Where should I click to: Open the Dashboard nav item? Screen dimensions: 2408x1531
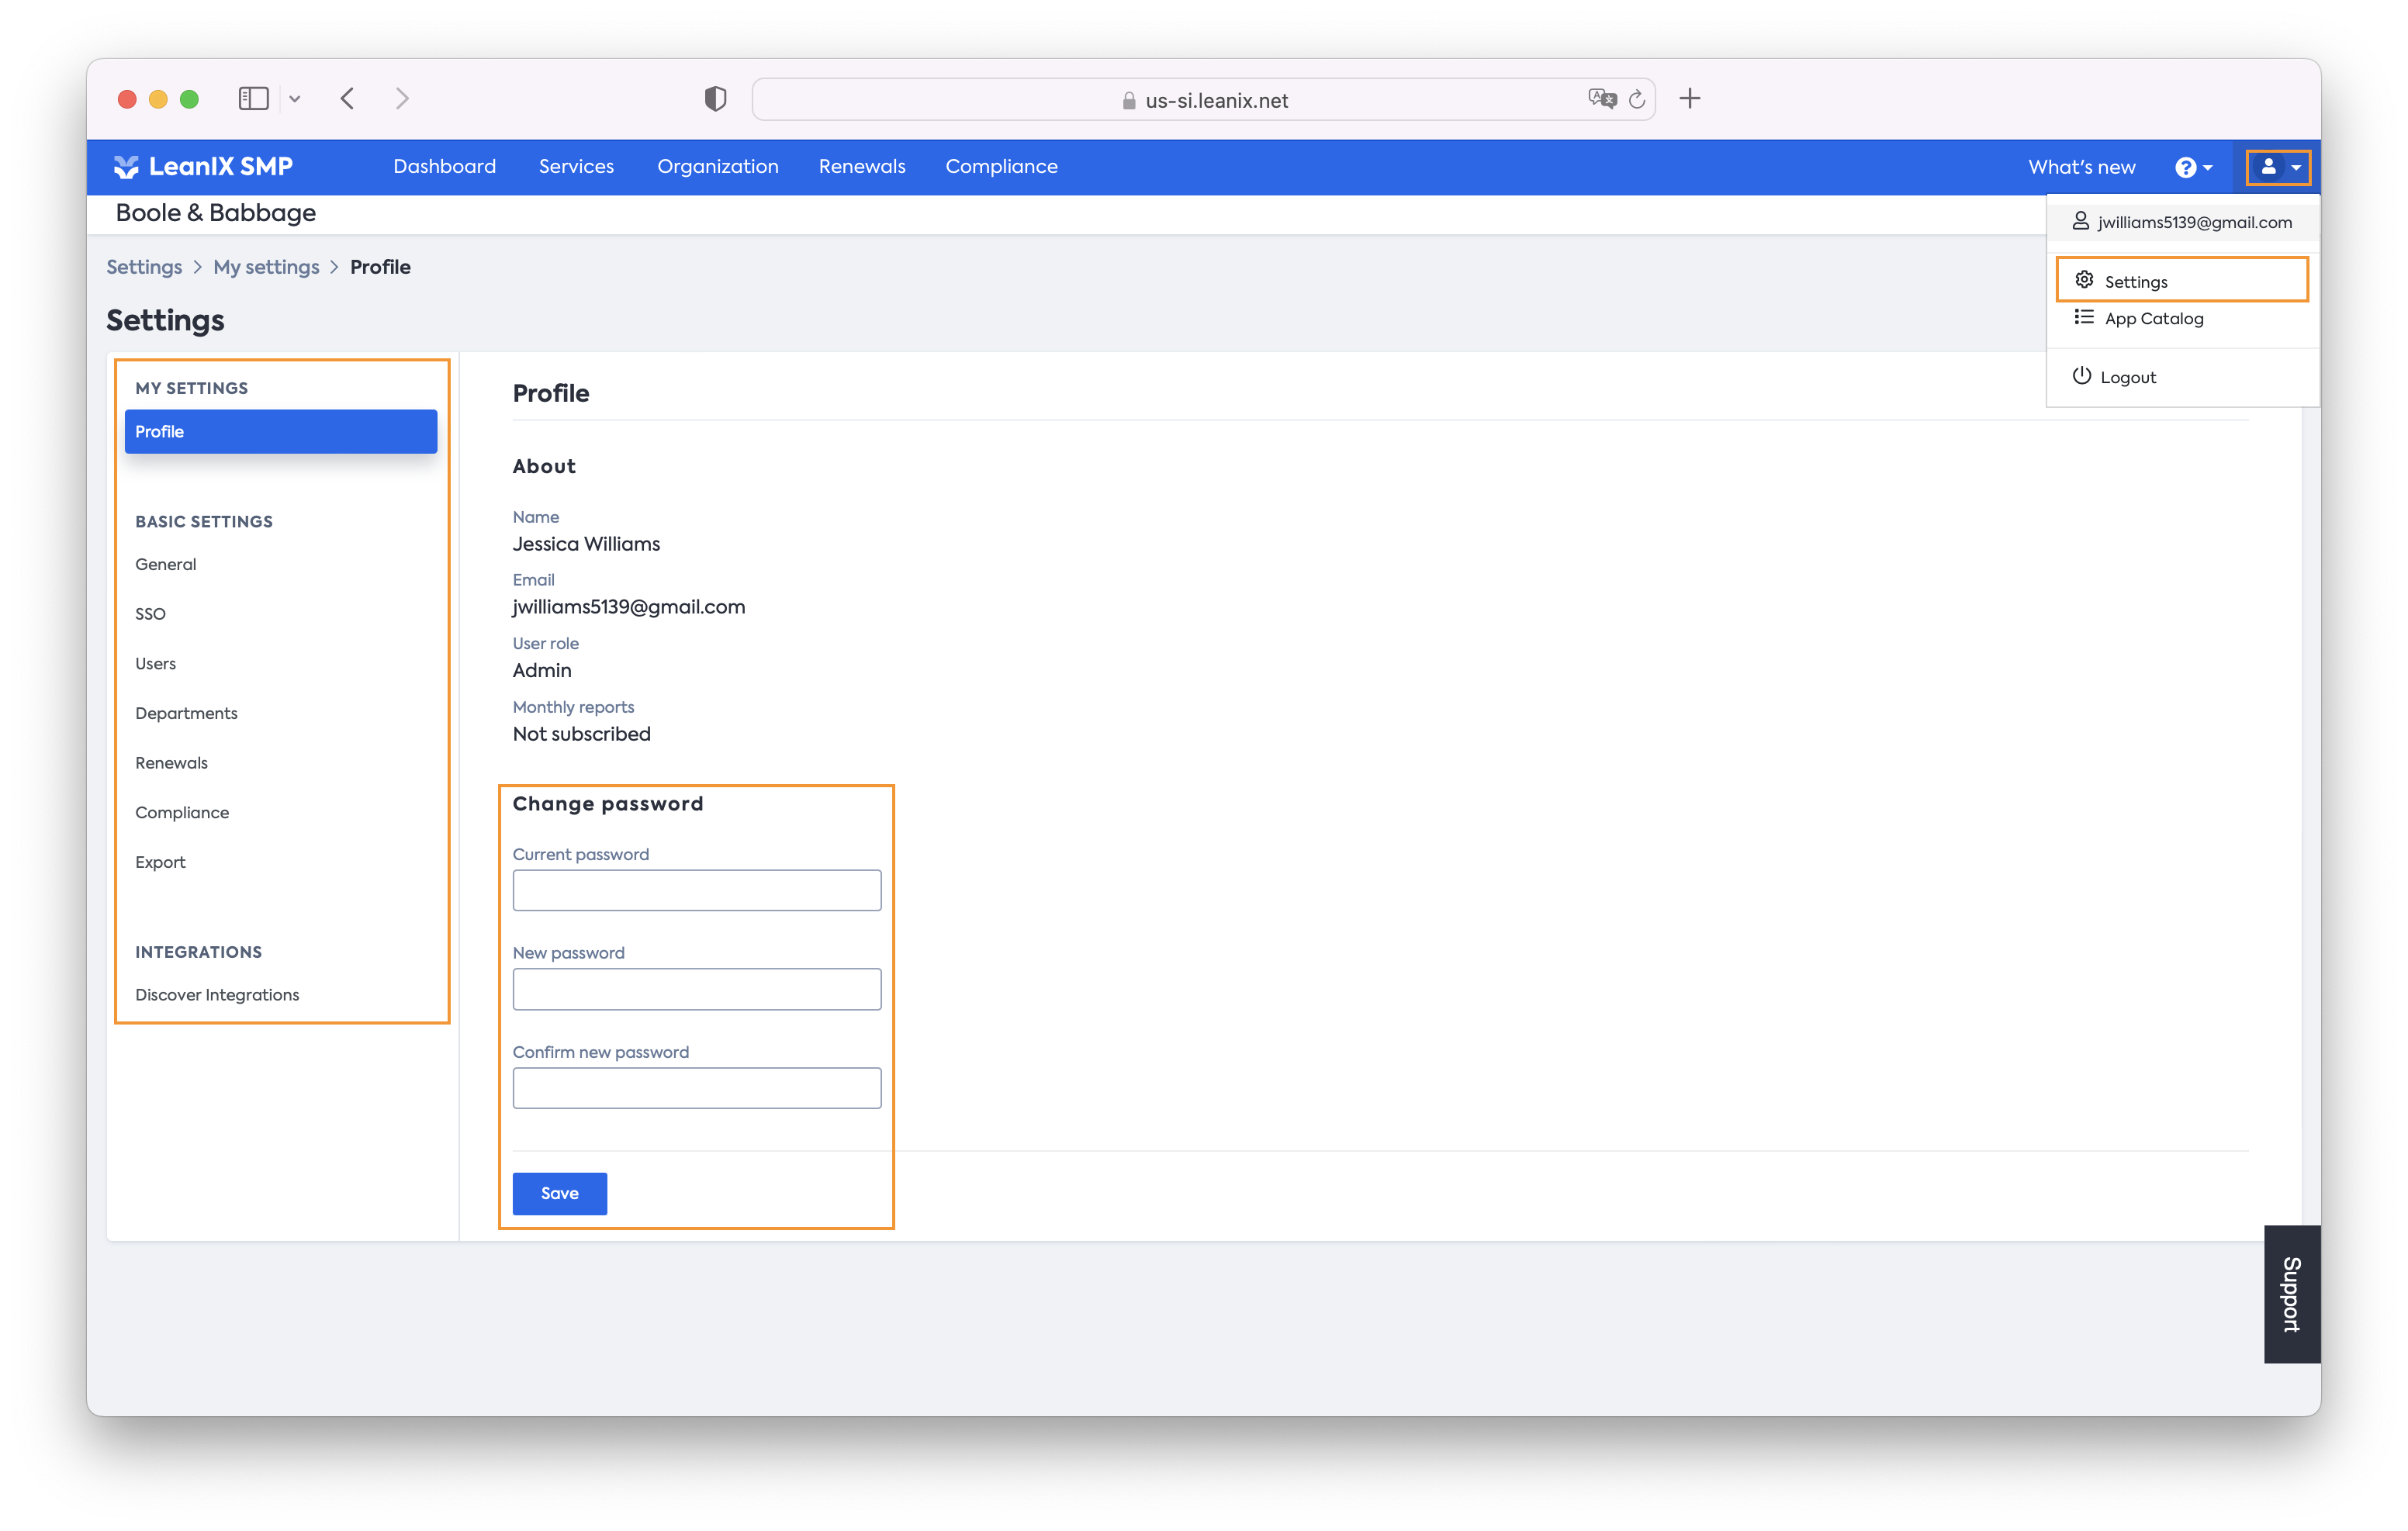(444, 166)
